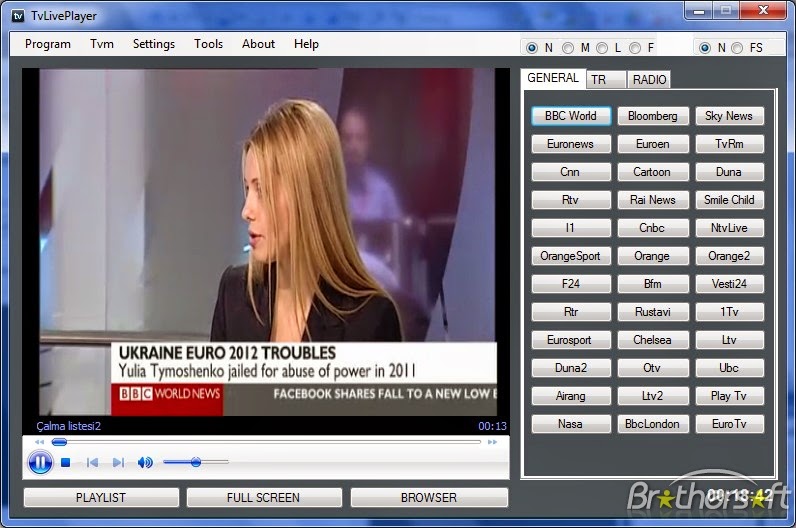Tune to Bloomberg channel
Screen dimensions: 796x528
(x=653, y=116)
